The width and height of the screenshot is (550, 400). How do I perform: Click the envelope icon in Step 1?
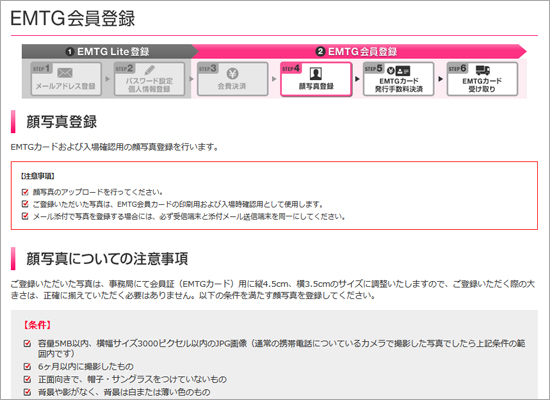point(65,73)
